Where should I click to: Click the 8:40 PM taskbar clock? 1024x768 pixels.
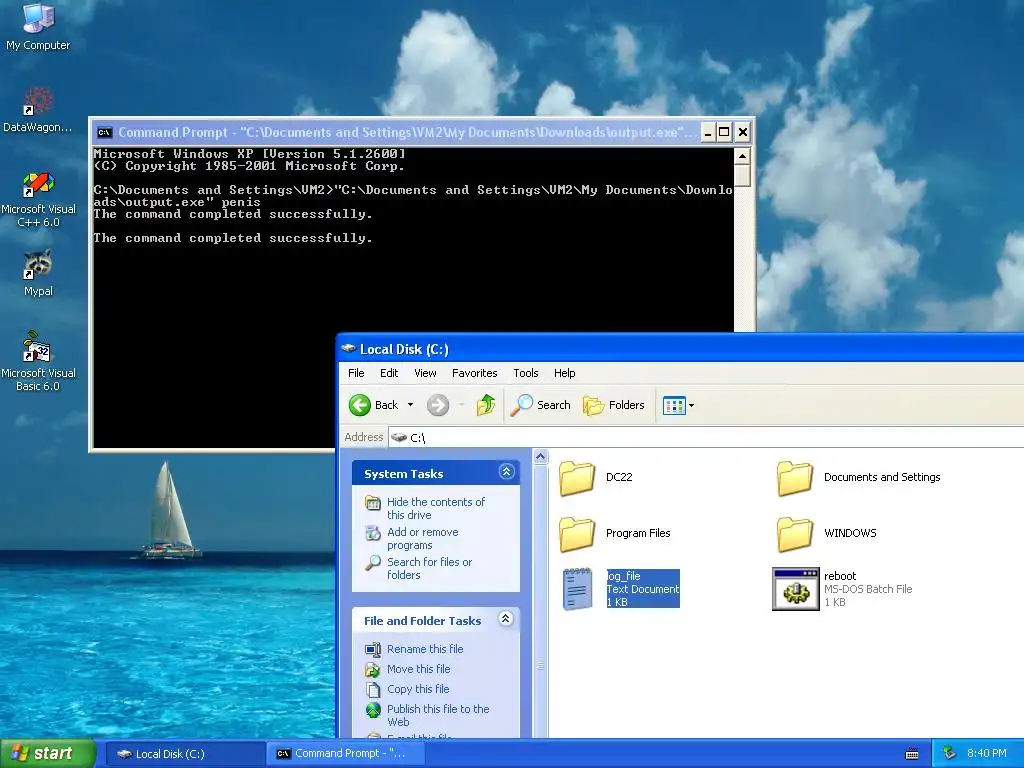click(x=987, y=754)
